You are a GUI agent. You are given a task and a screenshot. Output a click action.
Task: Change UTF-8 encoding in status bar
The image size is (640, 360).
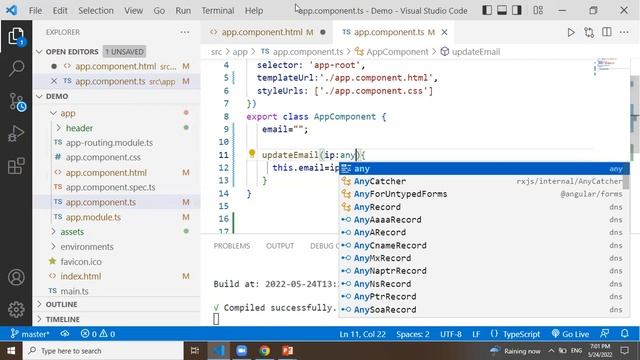point(451,334)
